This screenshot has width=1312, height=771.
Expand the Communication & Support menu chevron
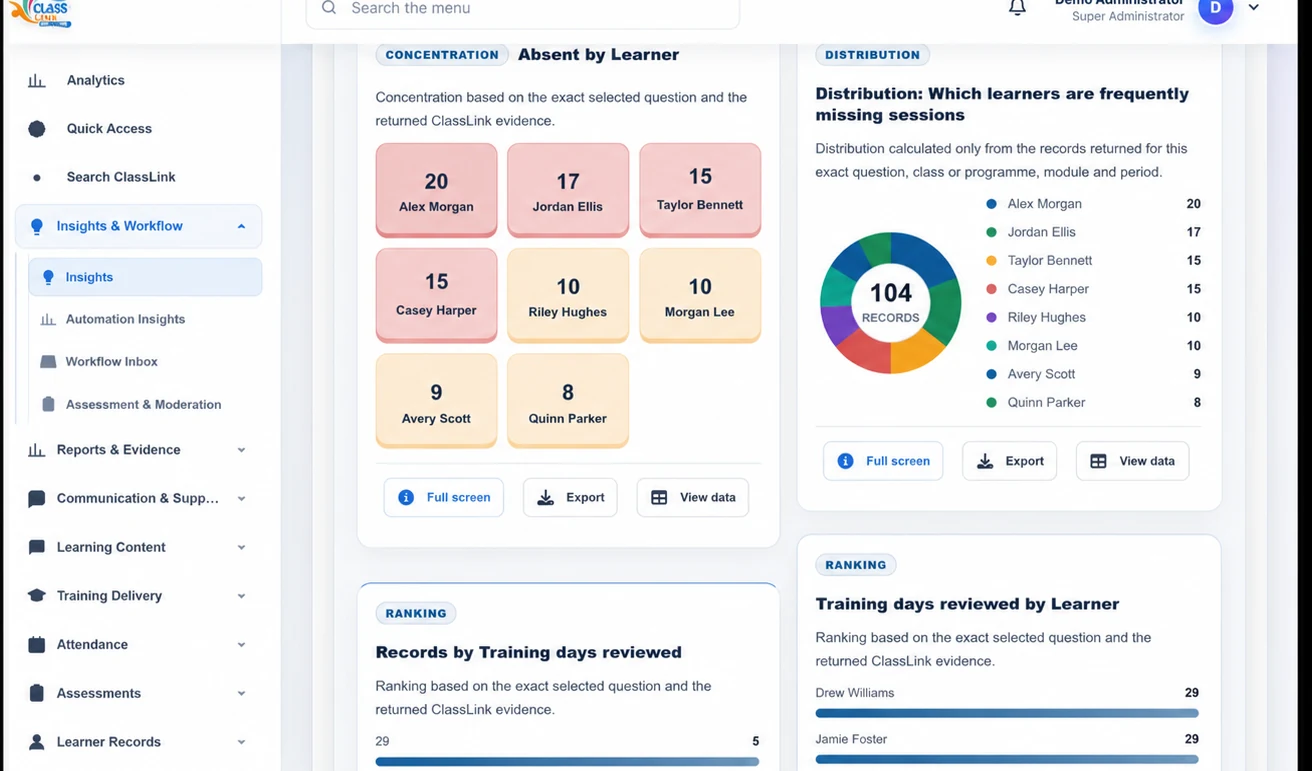tap(241, 499)
